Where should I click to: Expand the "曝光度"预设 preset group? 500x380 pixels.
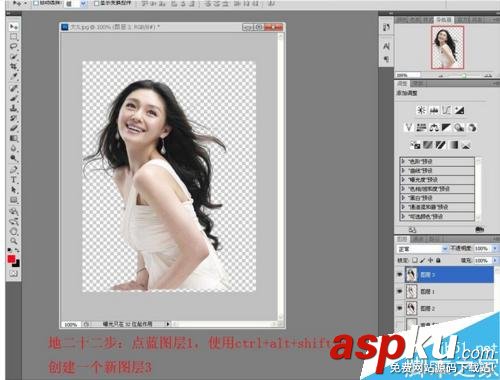pos(403,180)
